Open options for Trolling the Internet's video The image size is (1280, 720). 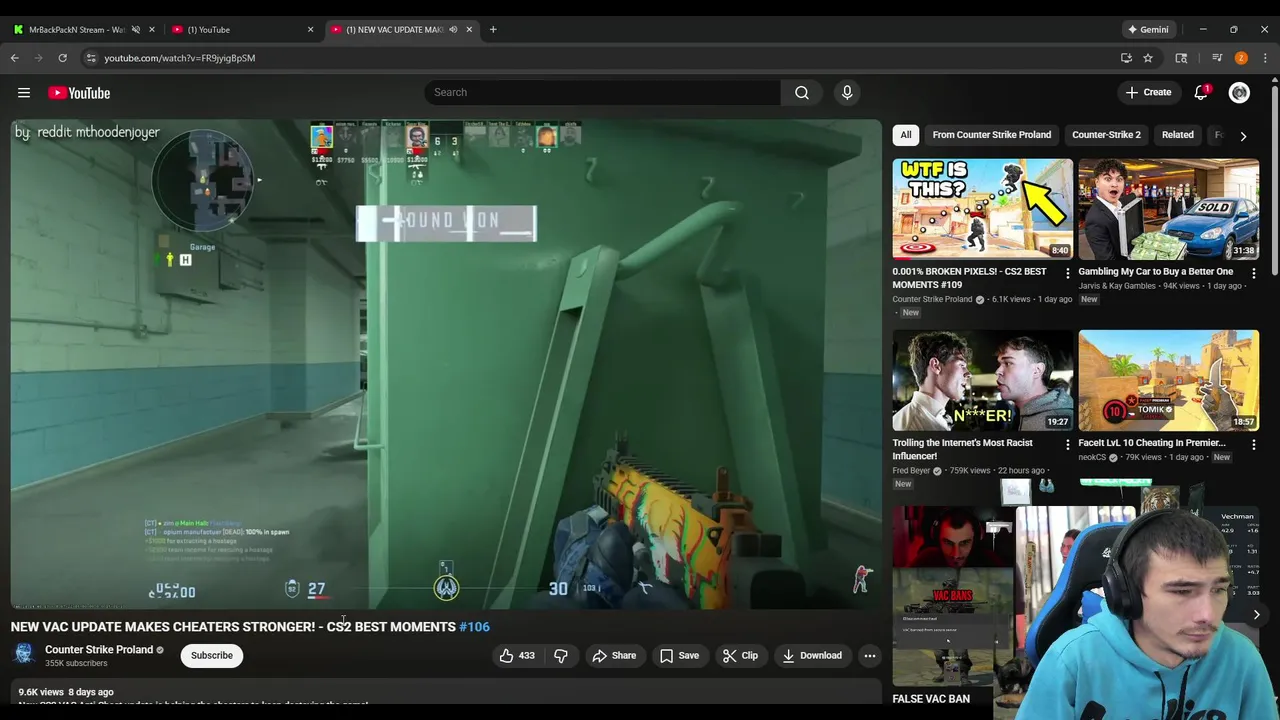click(1067, 444)
